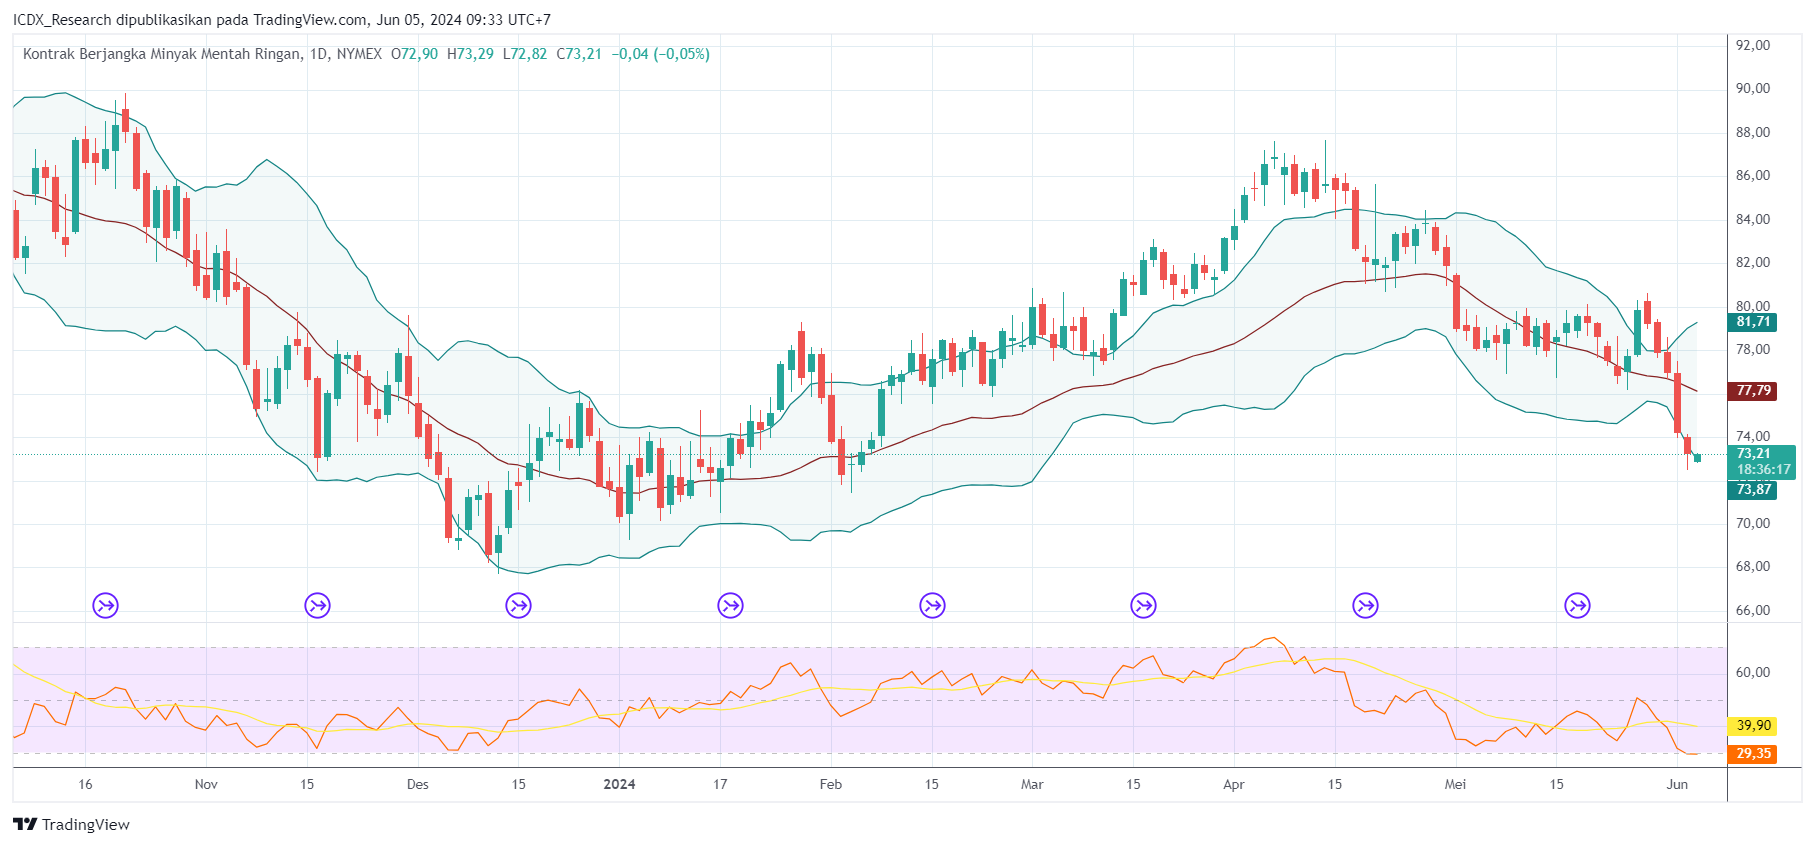This screenshot has height=846, width=1815.
Task: Click the middle band price label 77,79
Action: click(x=1753, y=391)
